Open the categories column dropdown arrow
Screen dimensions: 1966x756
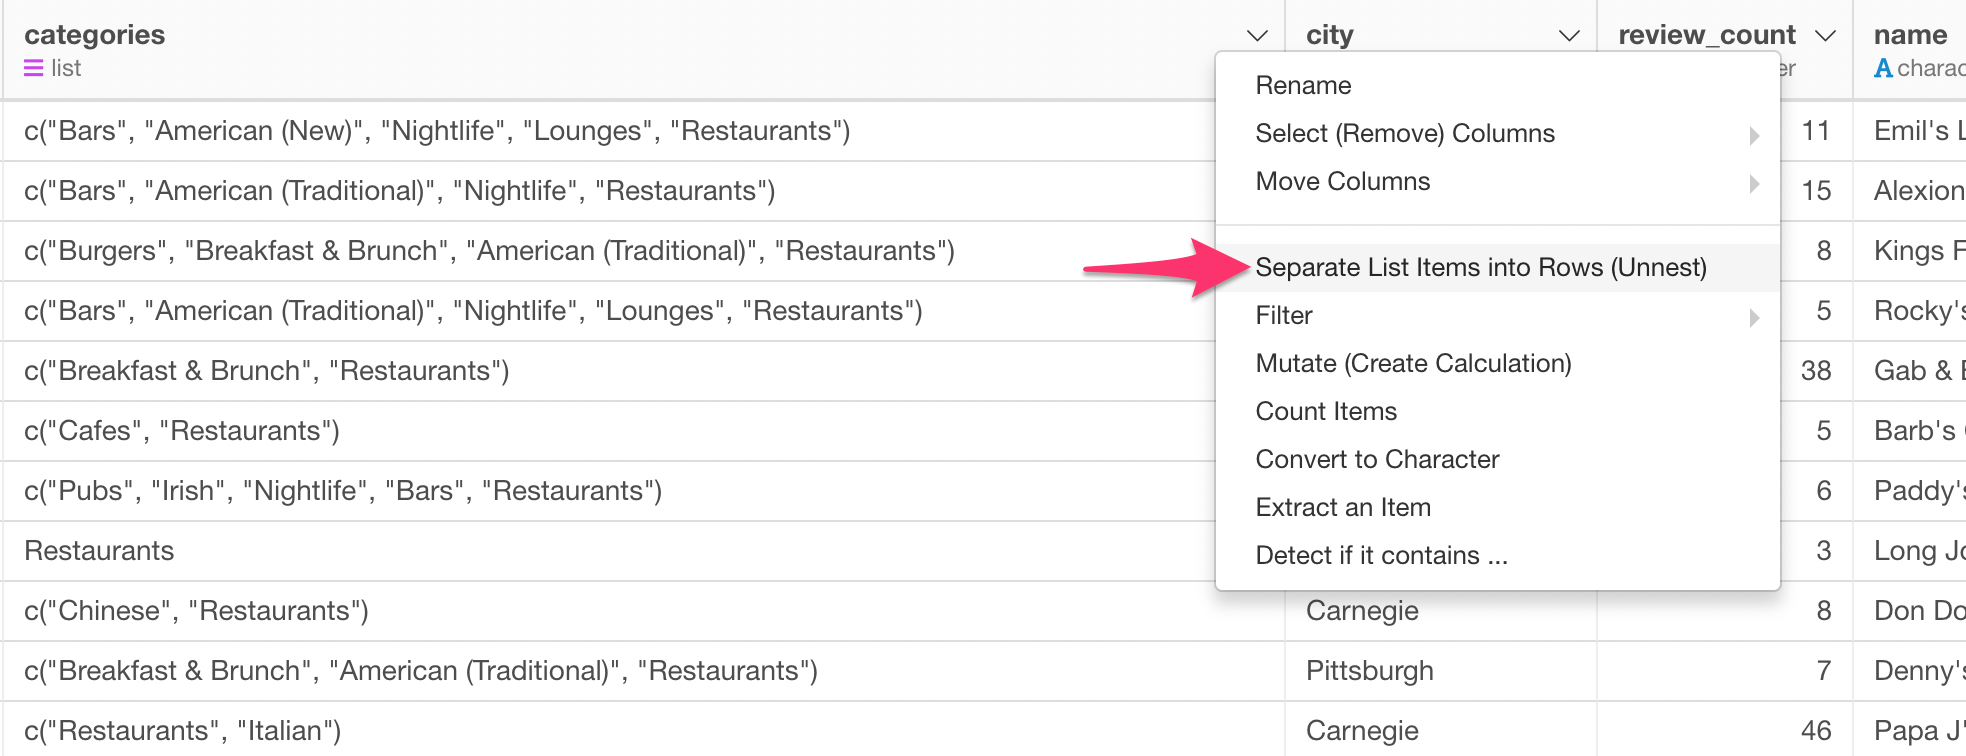pos(1258,36)
